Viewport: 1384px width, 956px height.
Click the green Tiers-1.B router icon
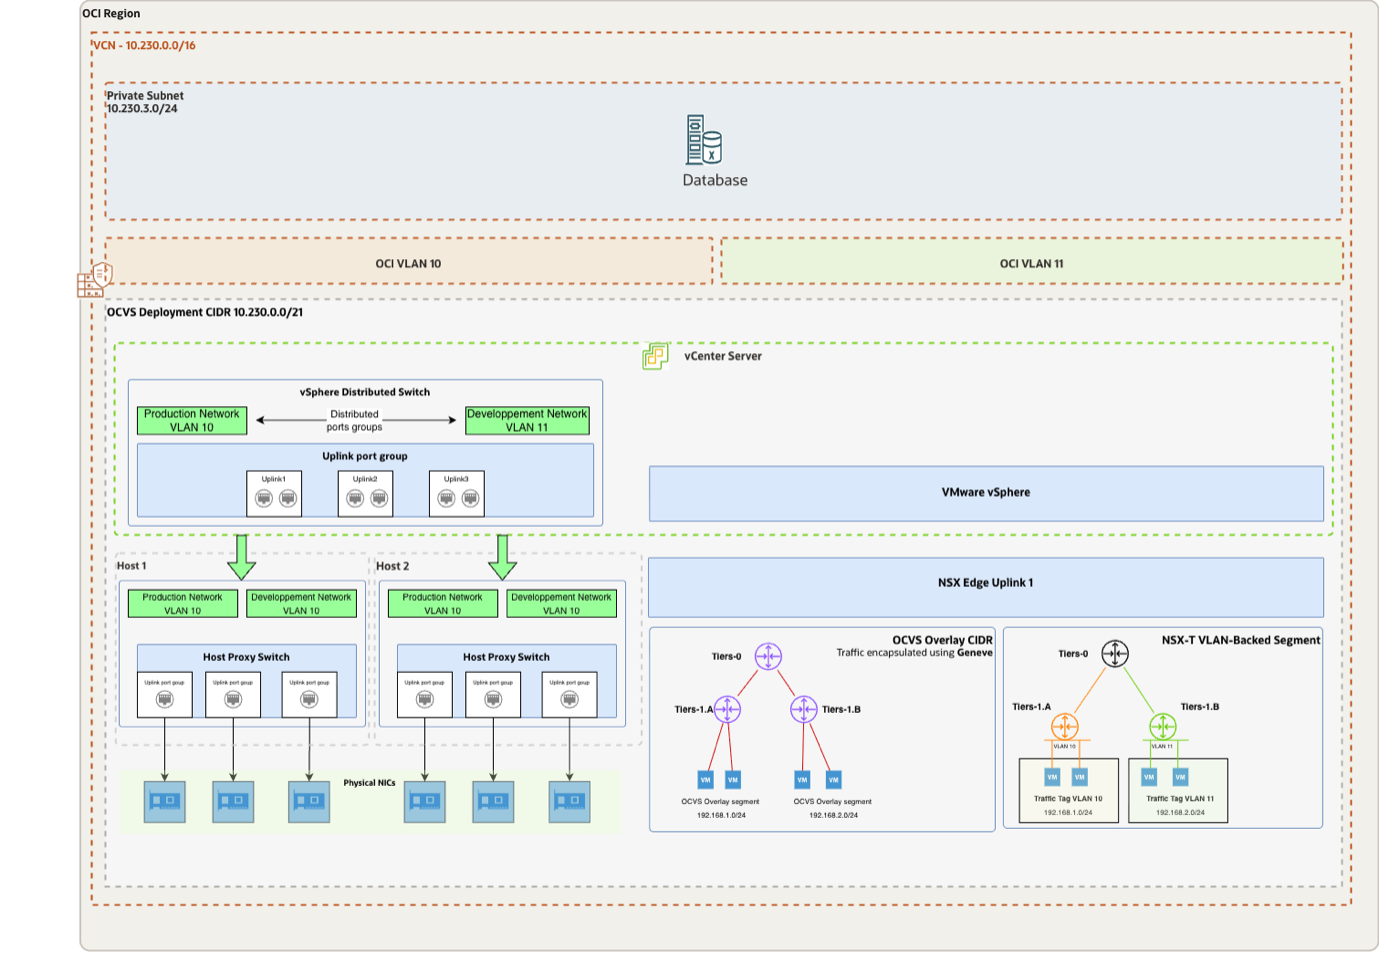1162,726
